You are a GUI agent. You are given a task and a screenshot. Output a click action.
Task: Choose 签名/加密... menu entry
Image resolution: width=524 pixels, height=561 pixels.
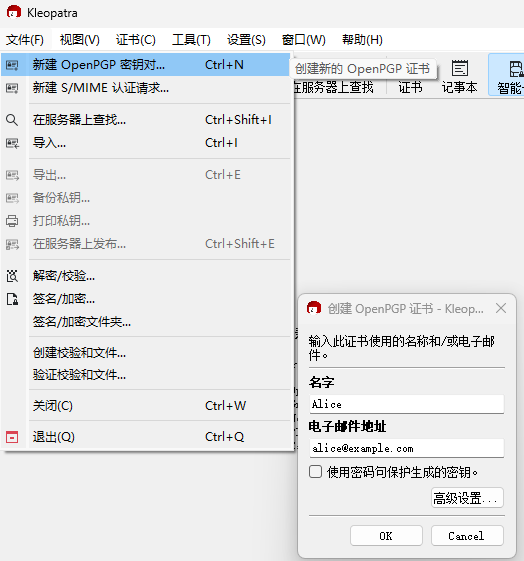[145, 299]
